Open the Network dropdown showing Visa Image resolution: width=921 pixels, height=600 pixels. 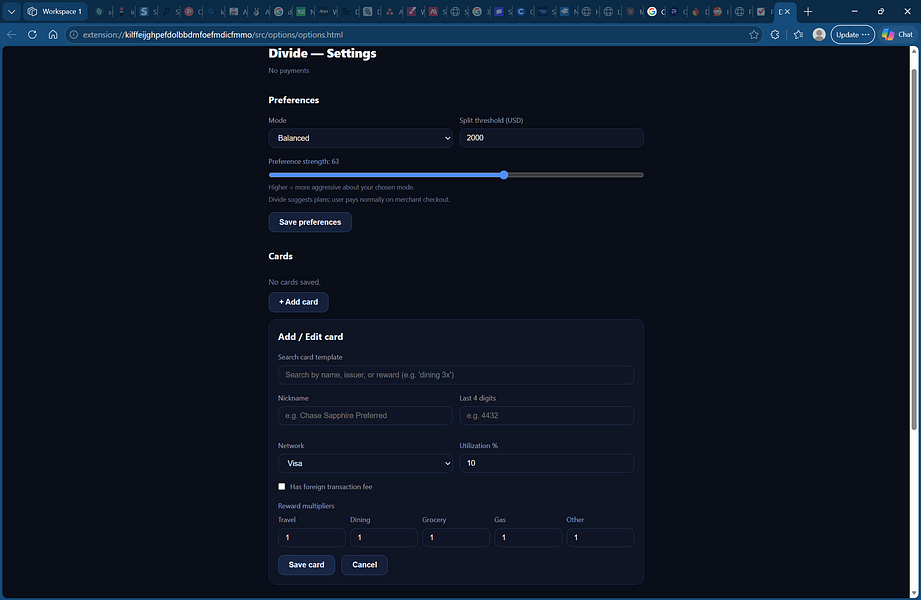tap(365, 463)
